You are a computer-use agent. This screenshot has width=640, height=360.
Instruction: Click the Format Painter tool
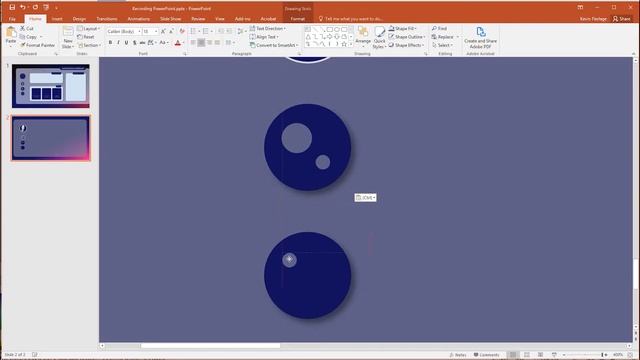38,45
